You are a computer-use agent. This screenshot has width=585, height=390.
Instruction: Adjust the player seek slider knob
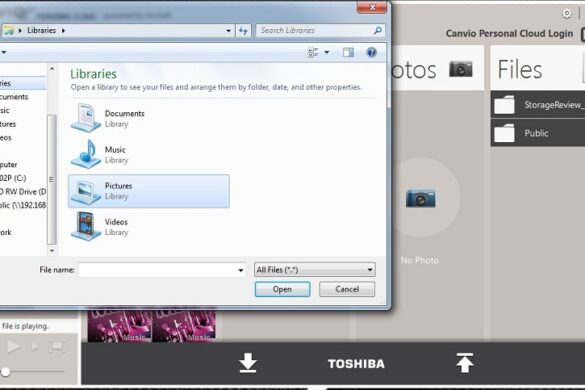(x=5, y=372)
